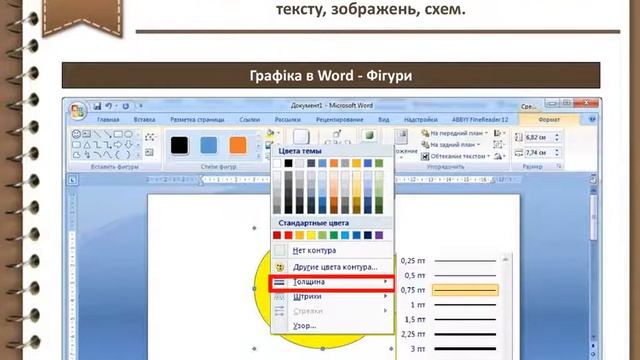
Task: Undo last action in quick access toolbar
Action: coord(109,106)
